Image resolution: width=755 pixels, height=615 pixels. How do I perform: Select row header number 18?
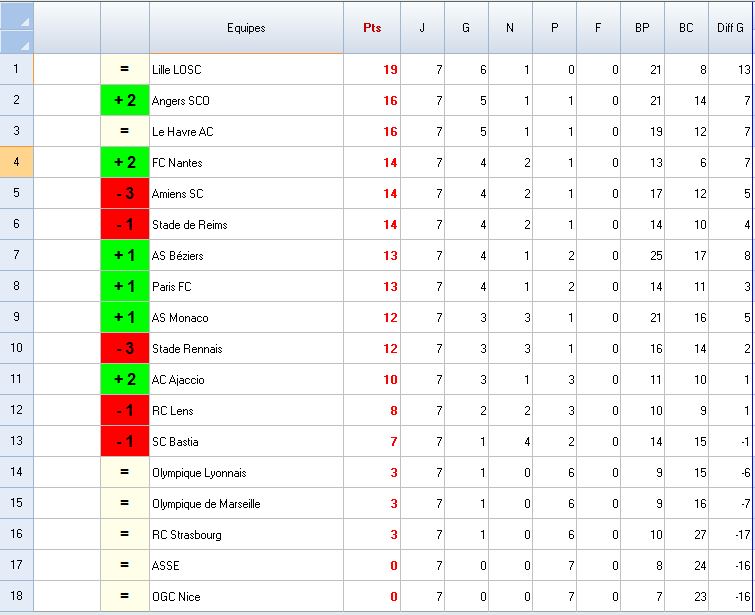[x=17, y=597]
